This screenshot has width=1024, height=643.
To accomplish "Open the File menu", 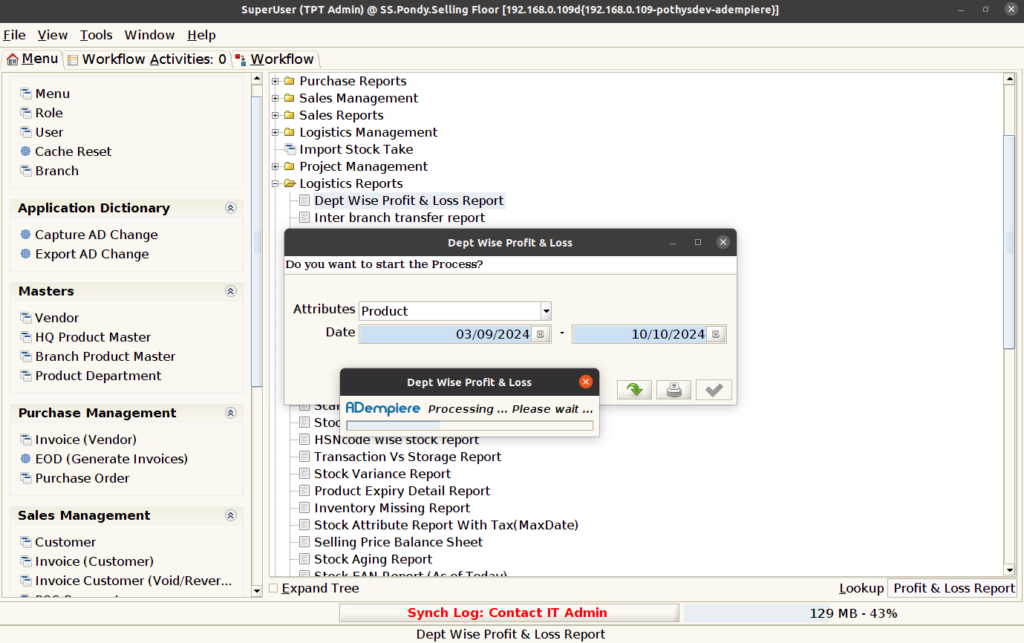I will tap(14, 35).
